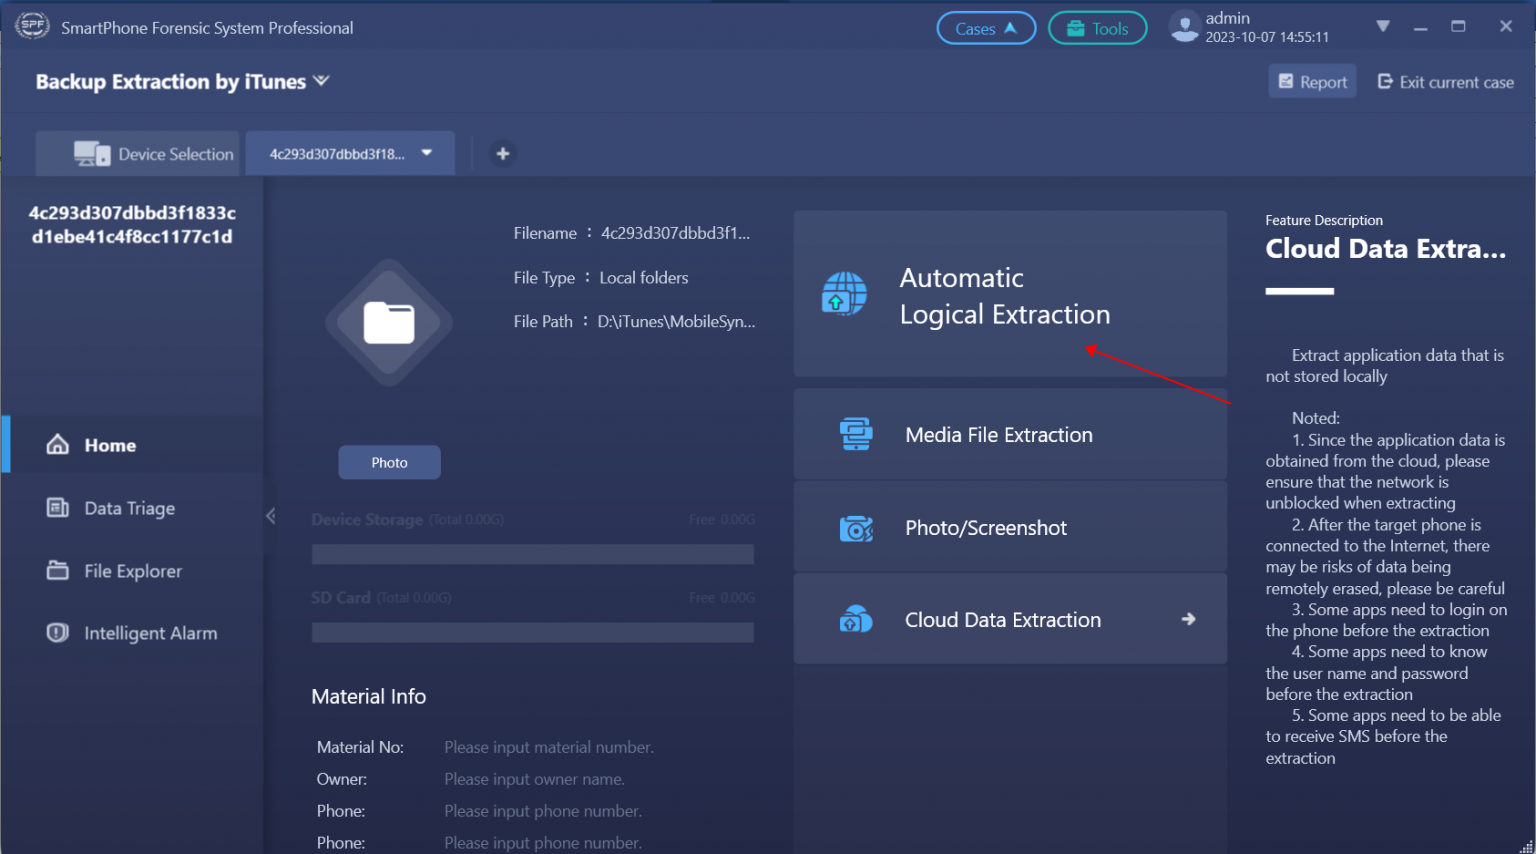Screen dimensions: 1536x854
Task: Click the Automatic Logical Extraction globe icon
Action: coord(845,294)
